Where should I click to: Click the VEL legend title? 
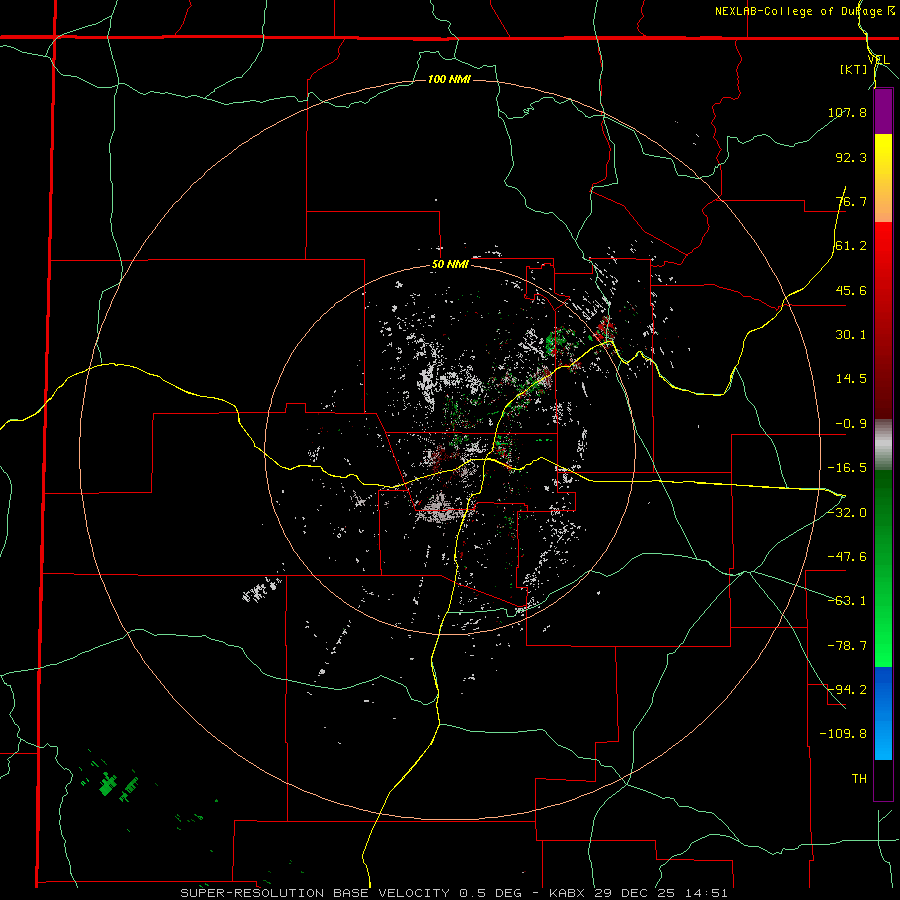878,60
